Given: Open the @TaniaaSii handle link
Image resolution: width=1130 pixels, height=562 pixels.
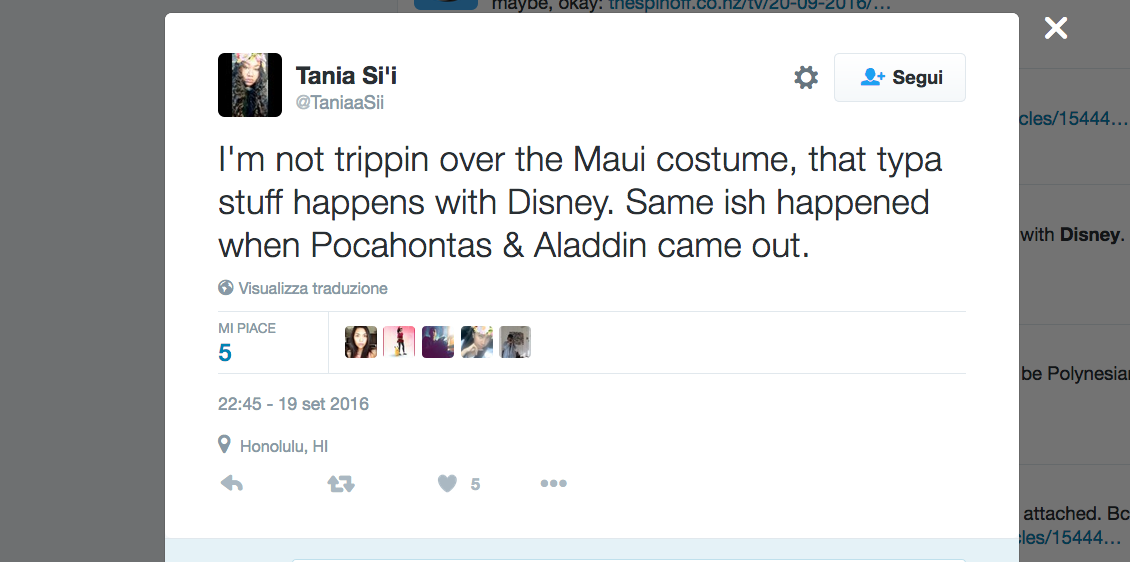Looking at the screenshot, I should (x=340, y=102).
